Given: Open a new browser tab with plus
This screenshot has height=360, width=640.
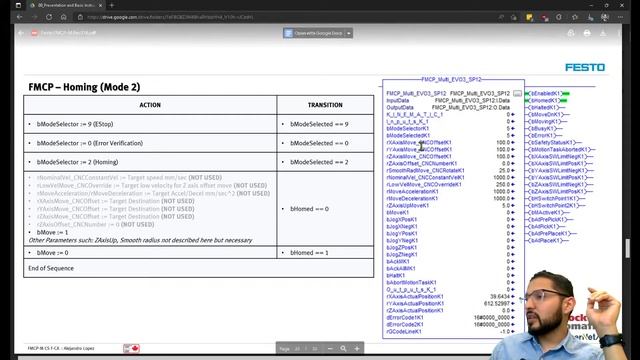Looking at the screenshot, I should click(112, 5).
